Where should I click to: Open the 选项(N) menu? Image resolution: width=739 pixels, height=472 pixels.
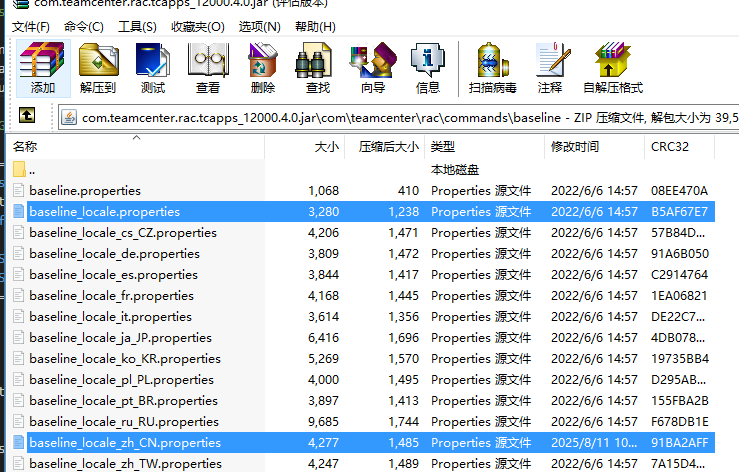(x=259, y=26)
